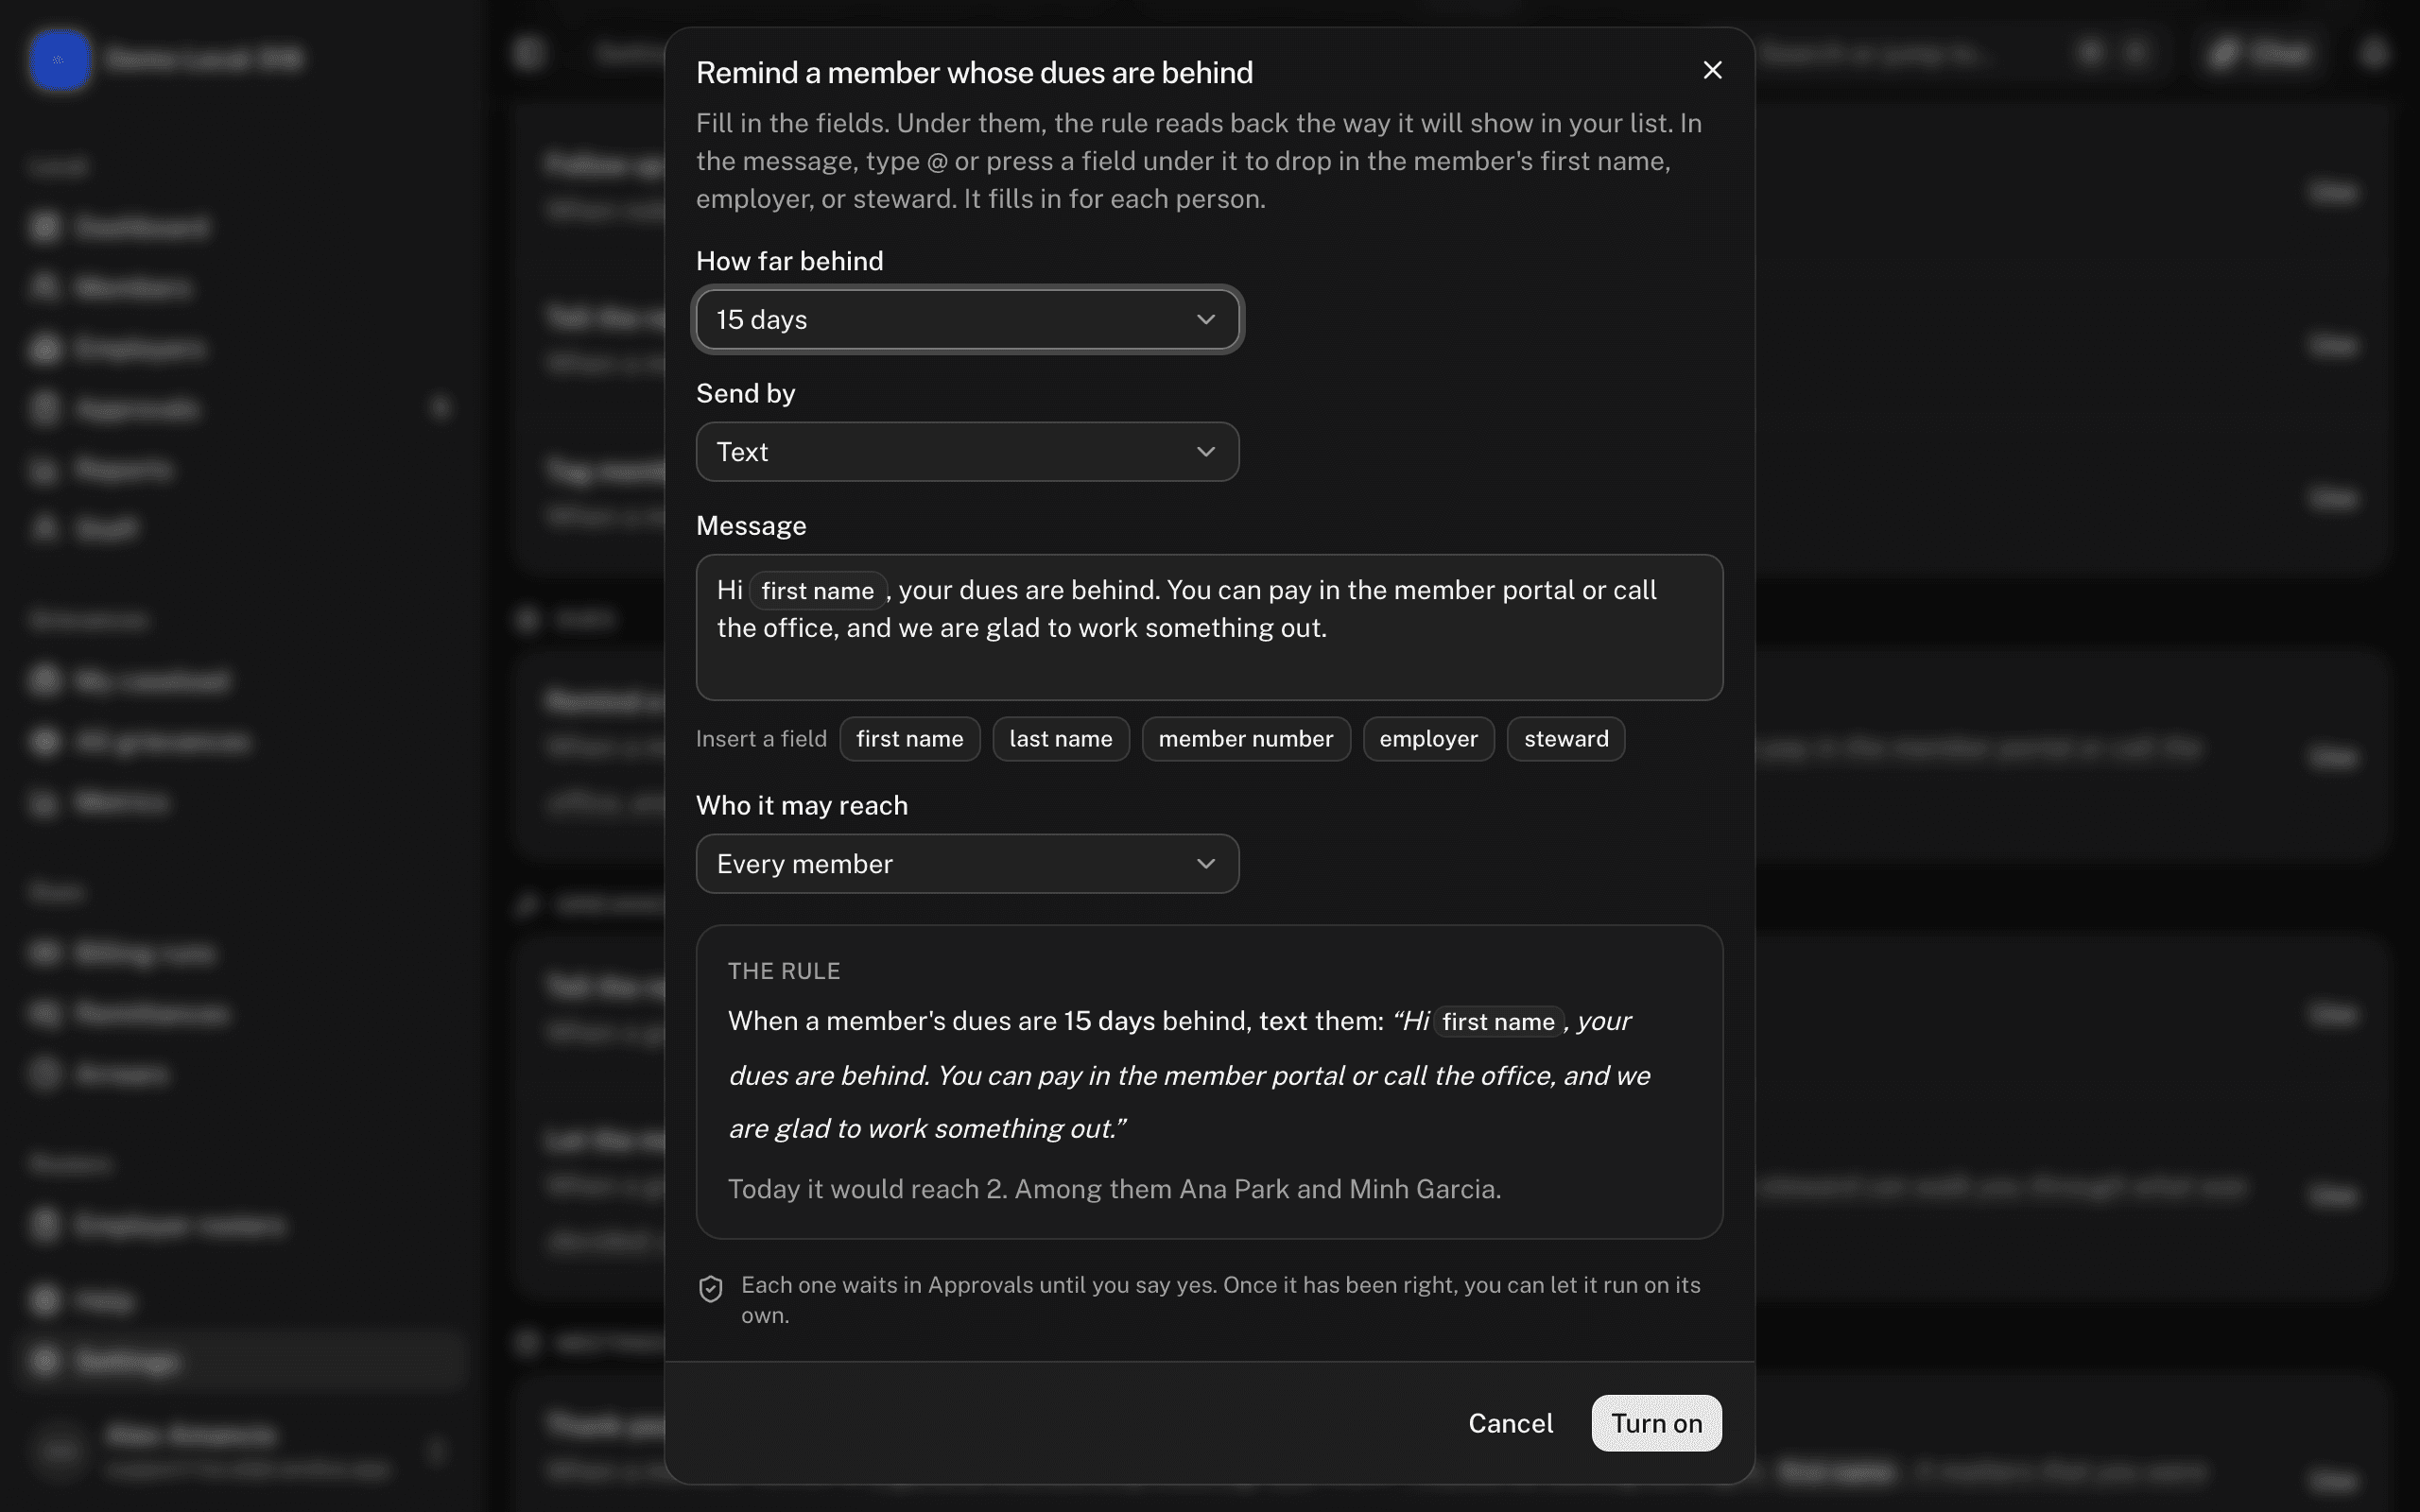Insert the first name field chip
The width and height of the screenshot is (2420, 1512).
(909, 739)
